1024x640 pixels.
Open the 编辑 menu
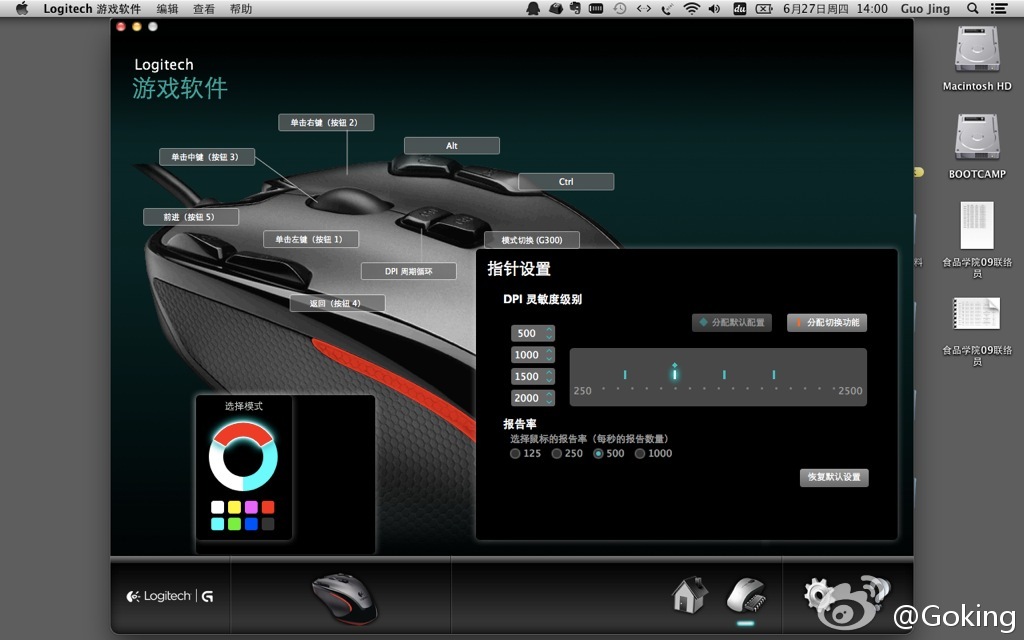click(168, 8)
